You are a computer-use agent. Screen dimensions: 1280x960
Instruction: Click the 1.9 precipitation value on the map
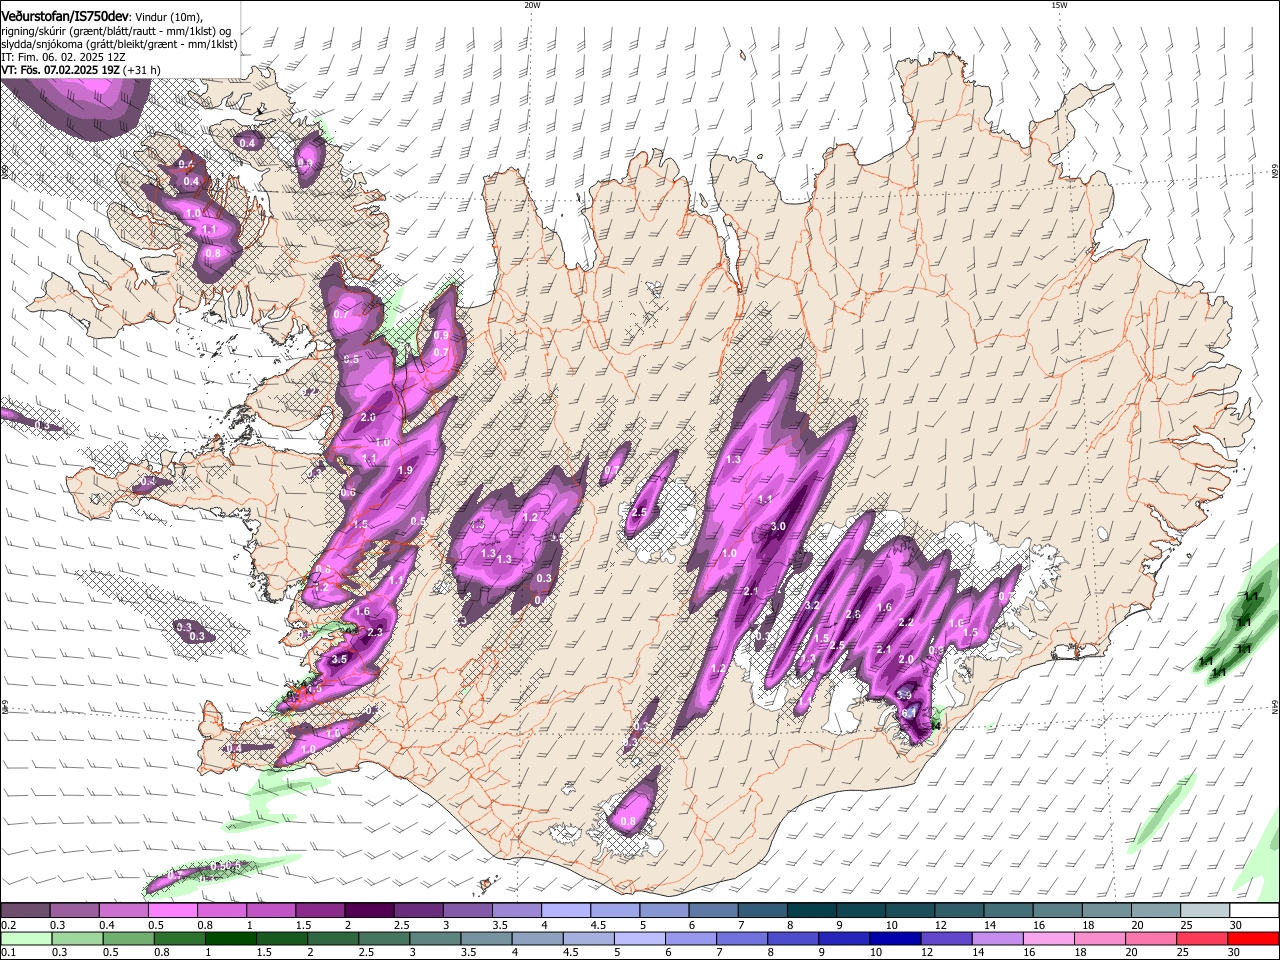[405, 470]
